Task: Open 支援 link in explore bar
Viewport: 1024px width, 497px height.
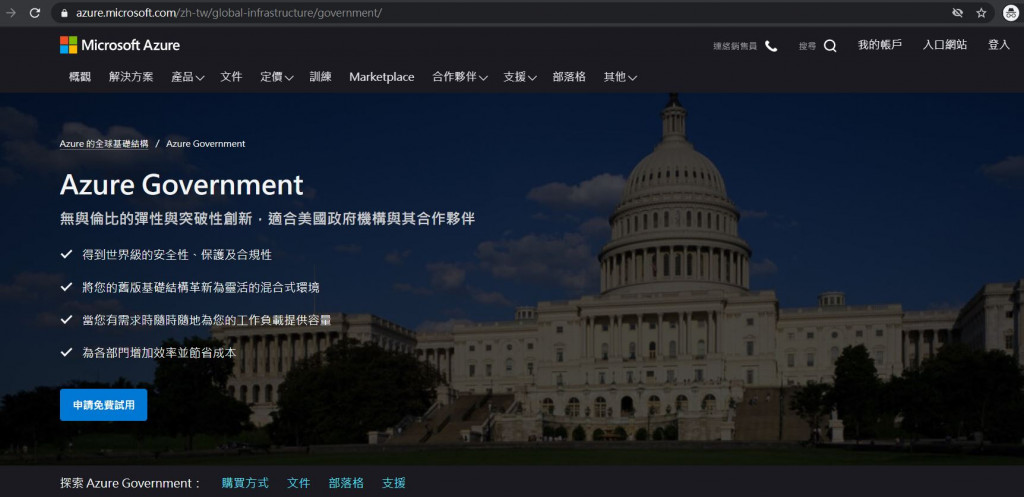Action: (x=394, y=483)
